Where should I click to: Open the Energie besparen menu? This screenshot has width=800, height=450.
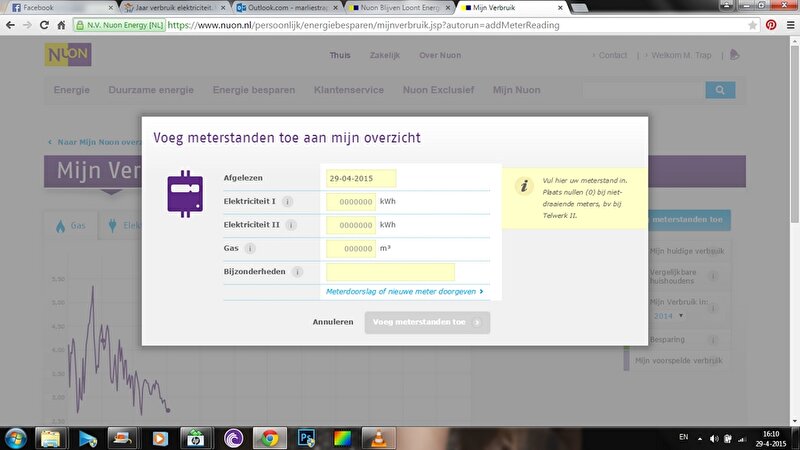[254, 90]
